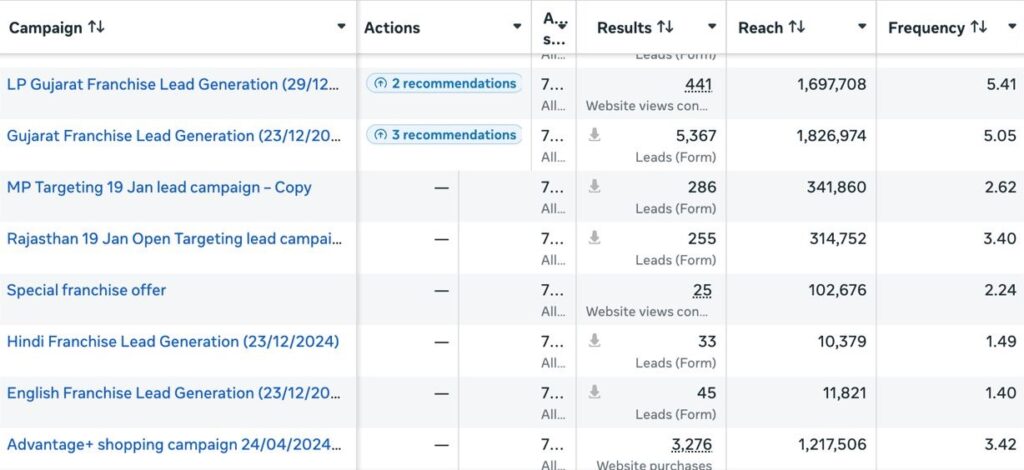
Task: Open the 3 recommendations badge
Action: coord(444,135)
